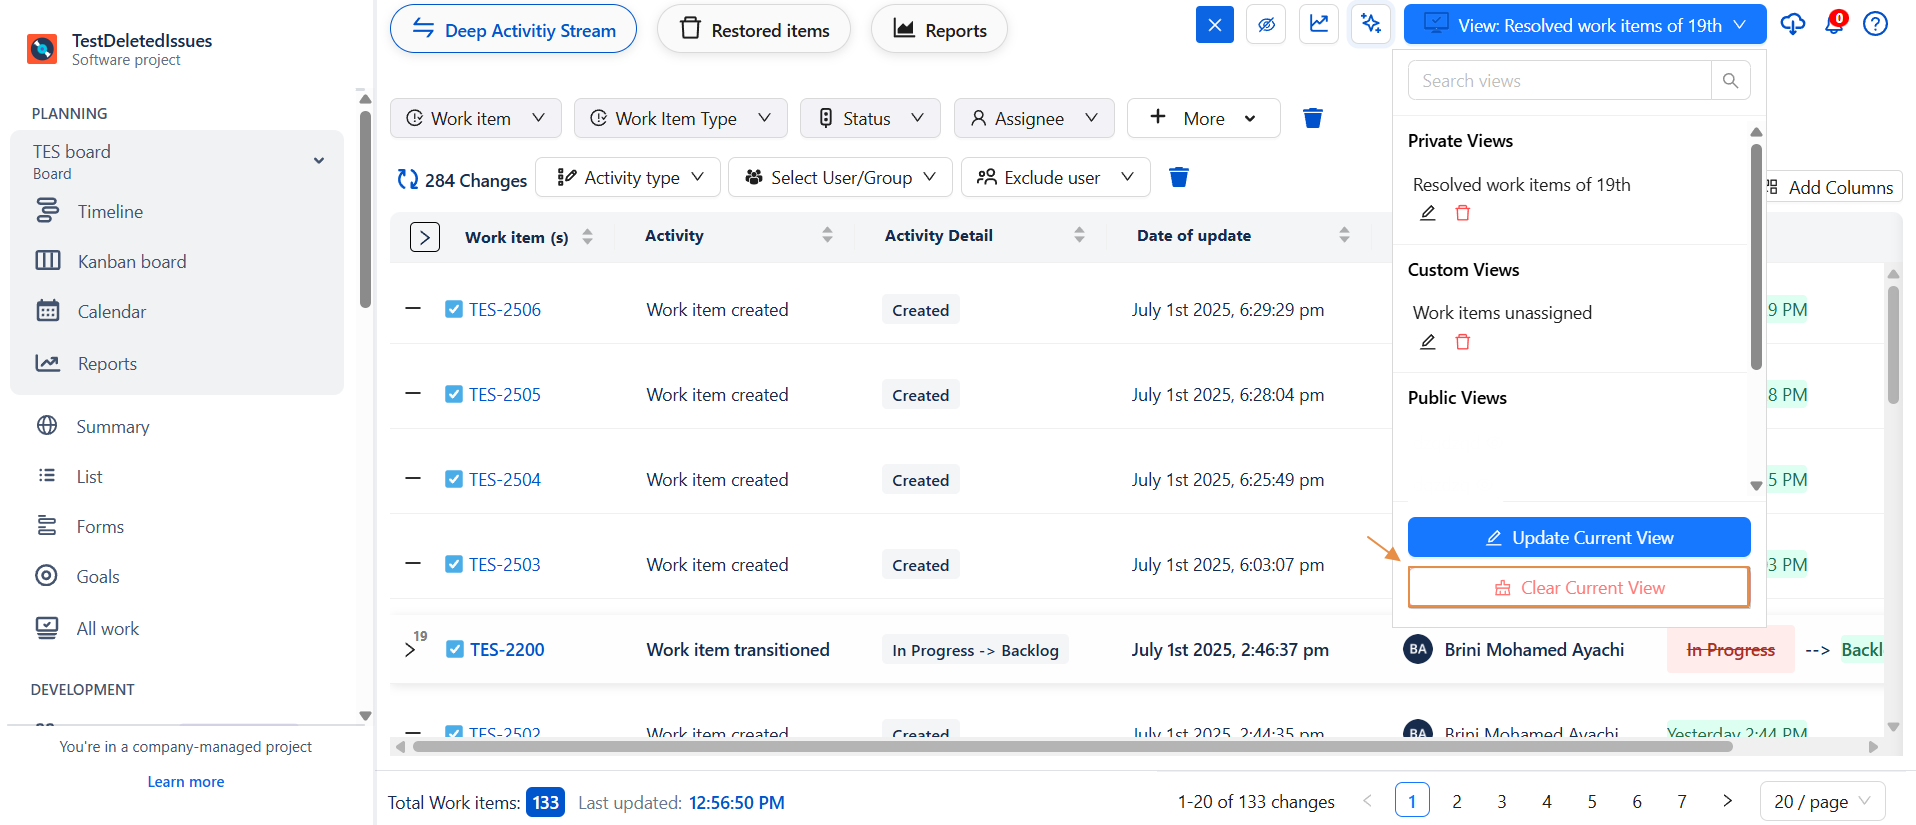
Task: Open the notifications bell
Action: click(x=1834, y=25)
